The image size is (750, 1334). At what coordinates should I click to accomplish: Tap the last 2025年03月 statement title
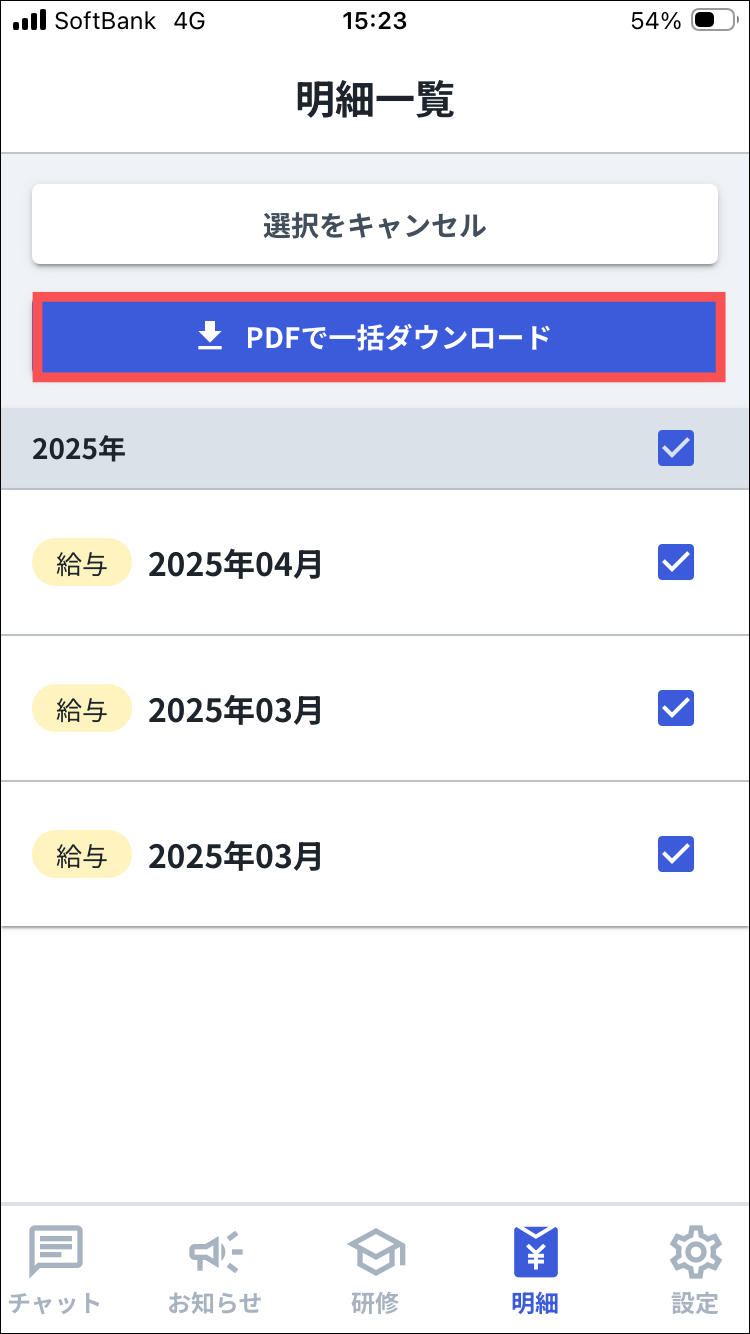(236, 856)
